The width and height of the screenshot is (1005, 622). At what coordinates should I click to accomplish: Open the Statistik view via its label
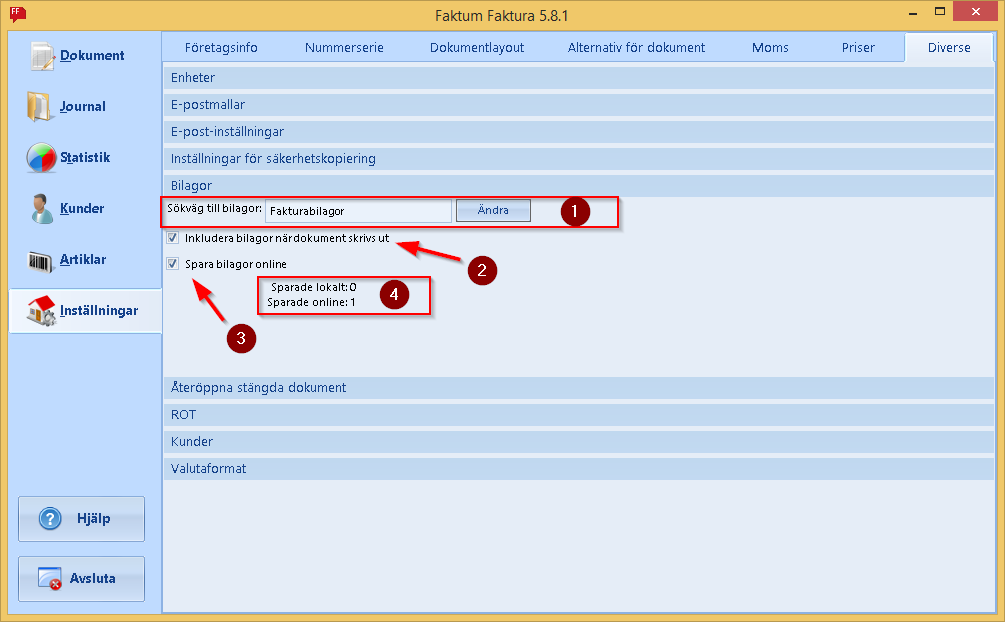click(x=85, y=158)
